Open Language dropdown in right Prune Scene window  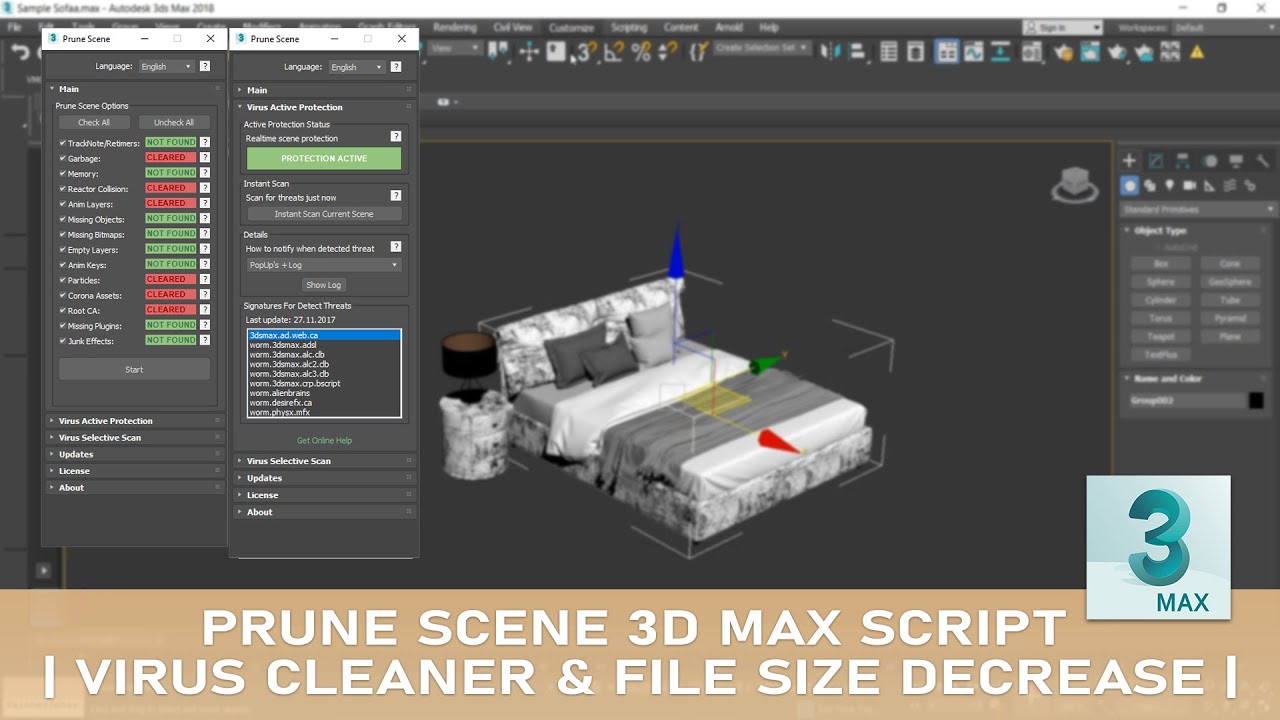(356, 67)
